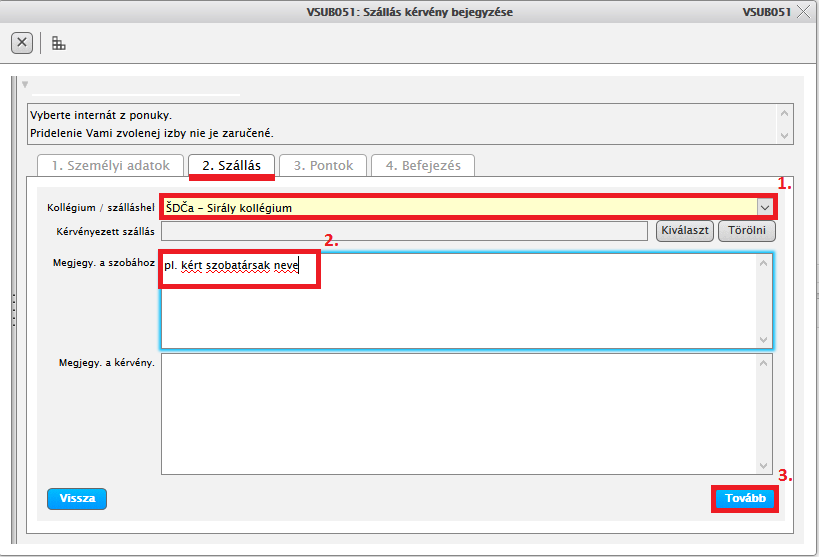Go back with the Vissza button
This screenshot has height=557, width=819.
click(76, 499)
